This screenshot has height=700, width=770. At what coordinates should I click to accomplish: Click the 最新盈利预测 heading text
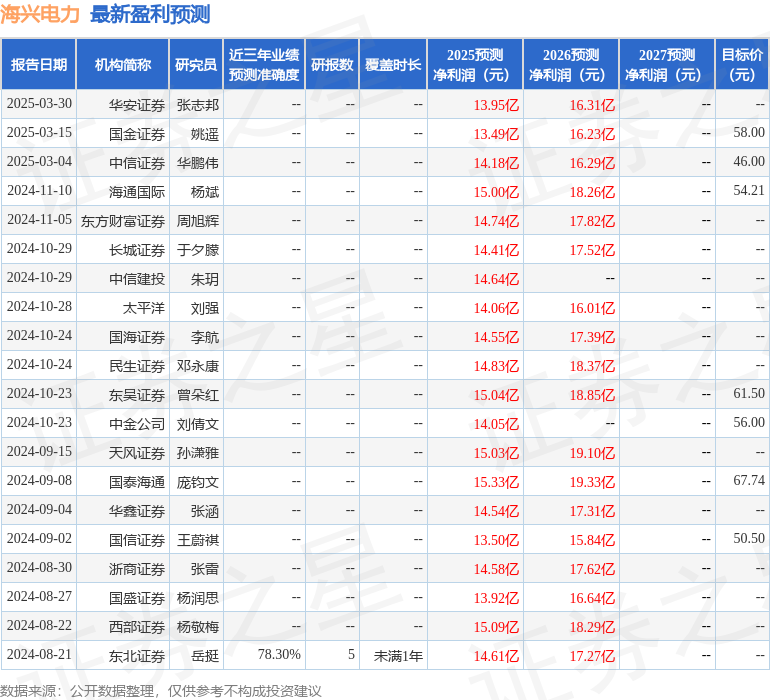[150, 14]
